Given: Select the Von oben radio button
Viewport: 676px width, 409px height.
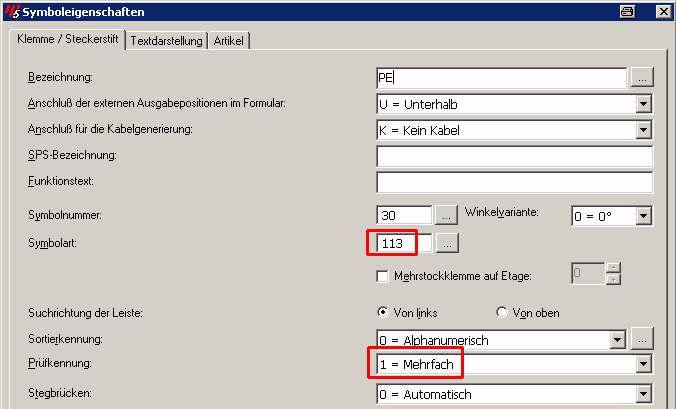Looking at the screenshot, I should [501, 312].
